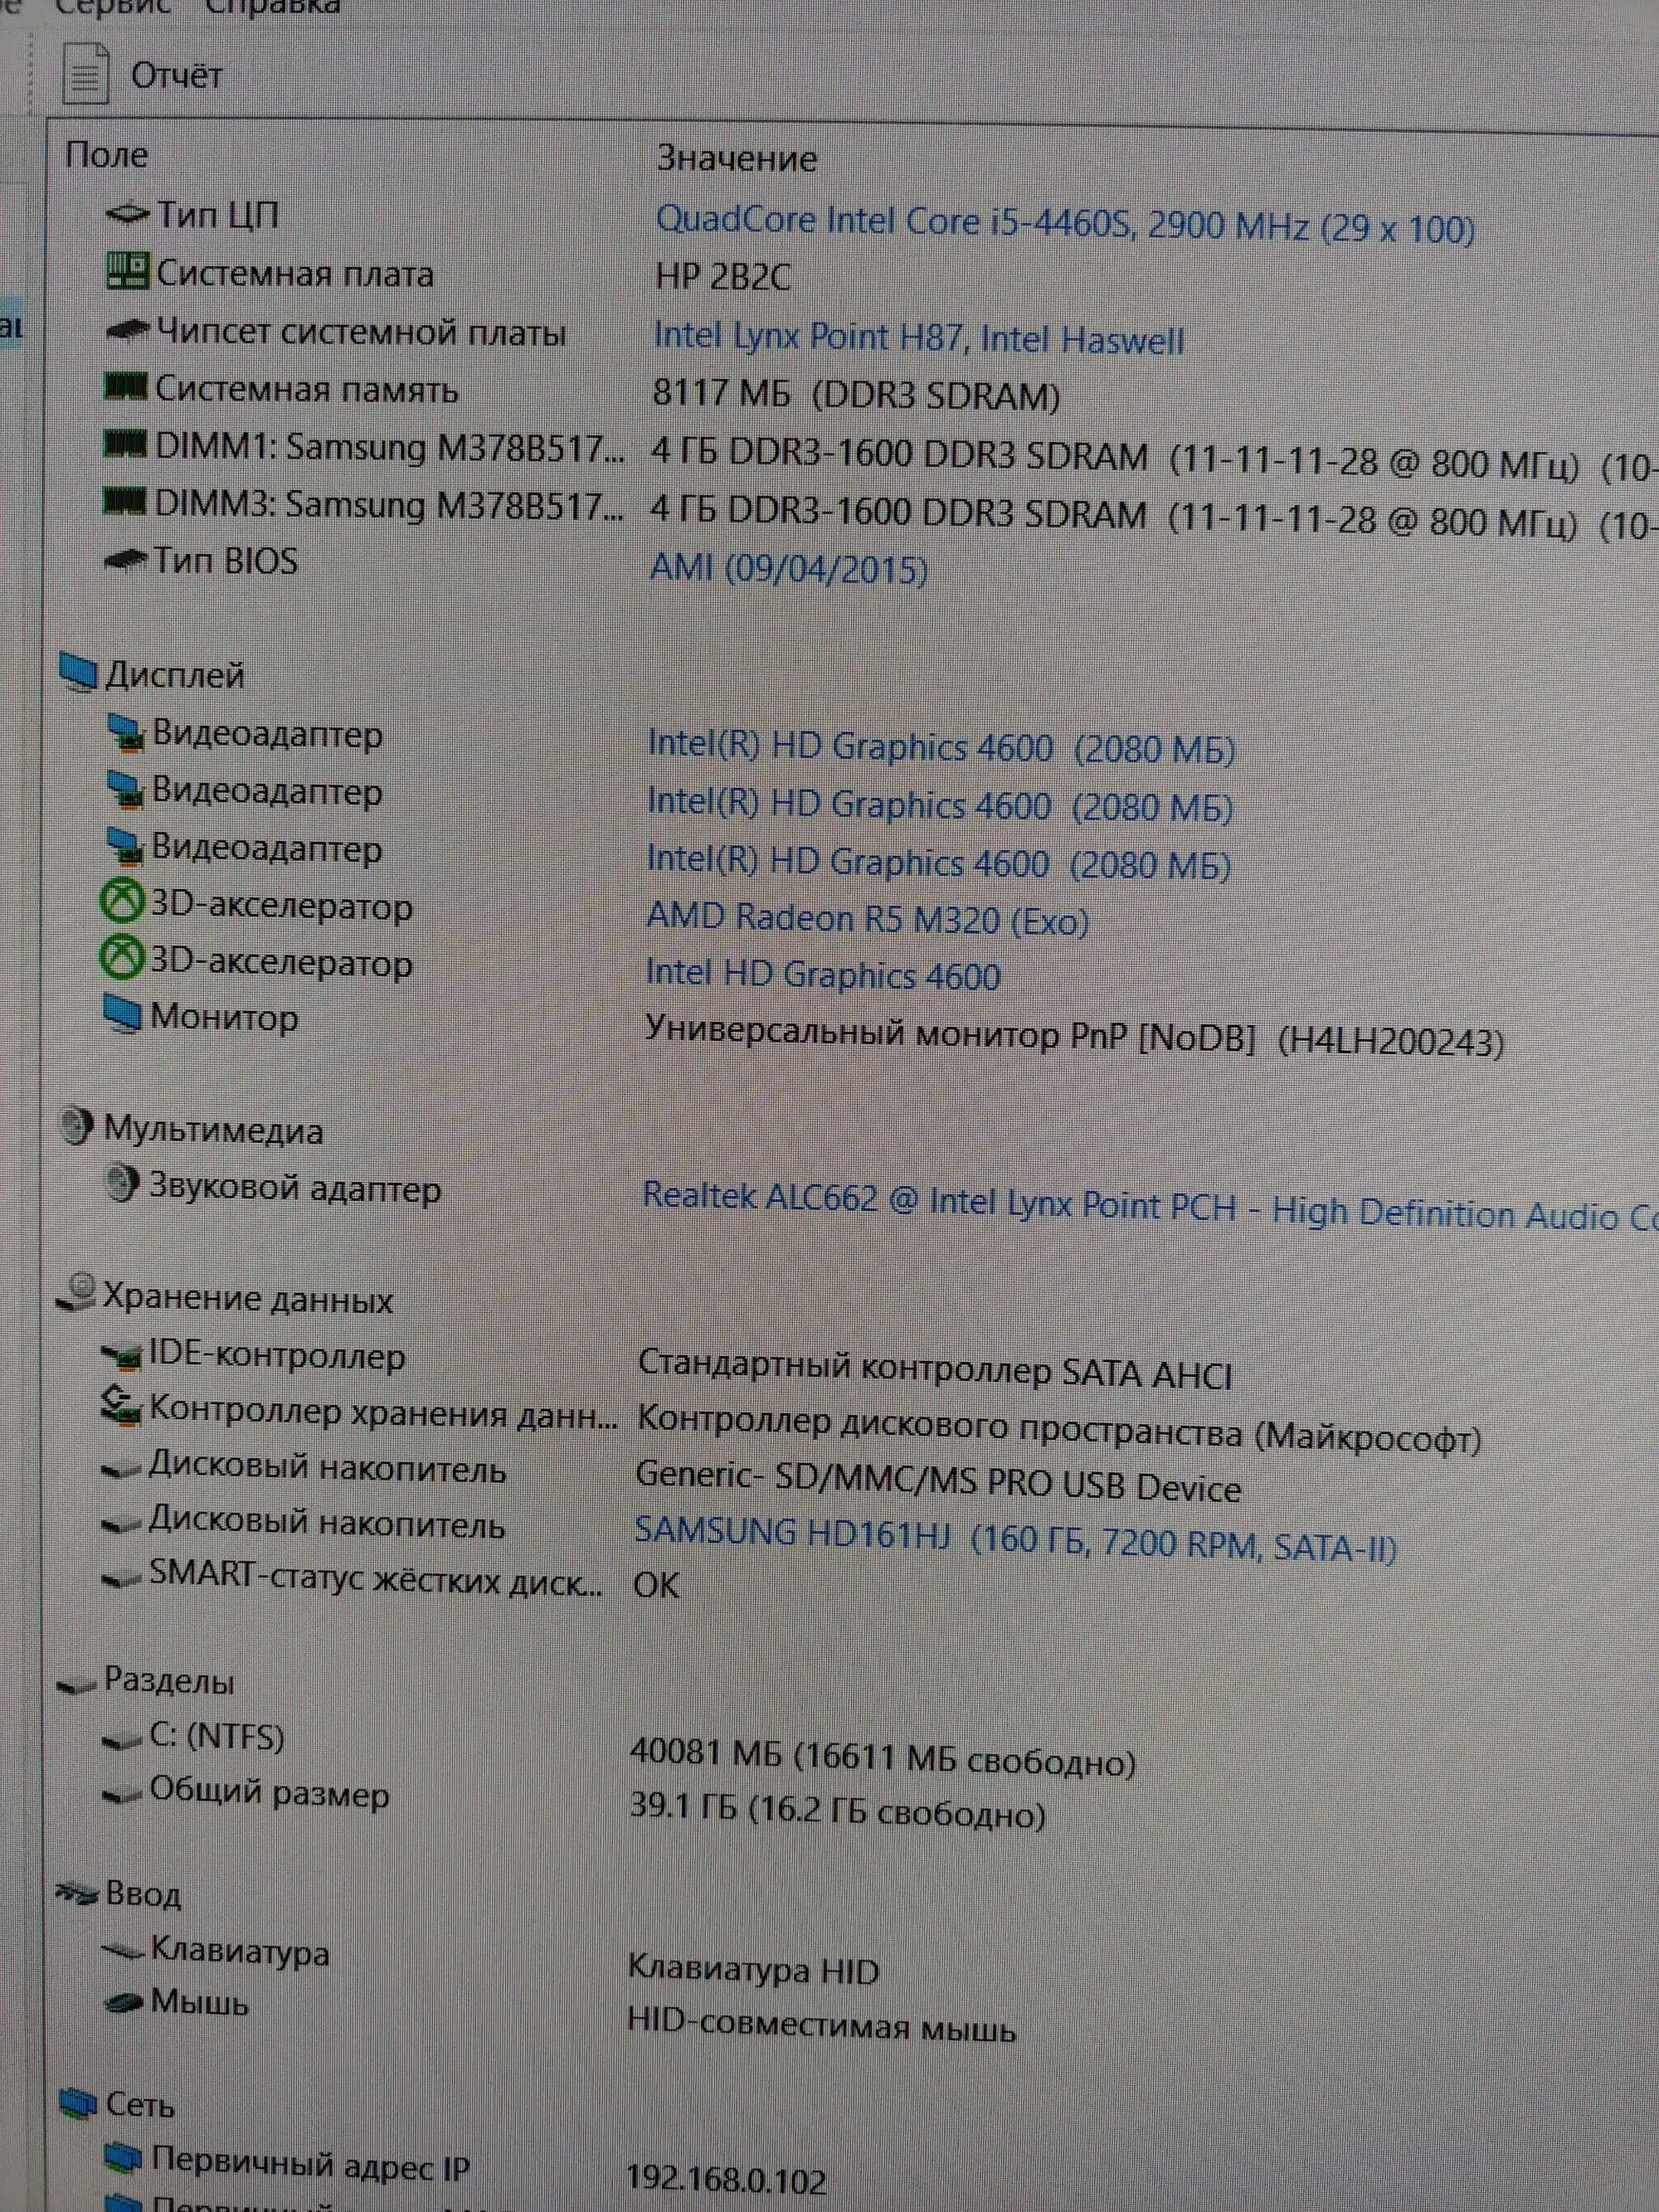
Task: Open the Отчёт report button
Action: pyautogui.click(x=143, y=74)
